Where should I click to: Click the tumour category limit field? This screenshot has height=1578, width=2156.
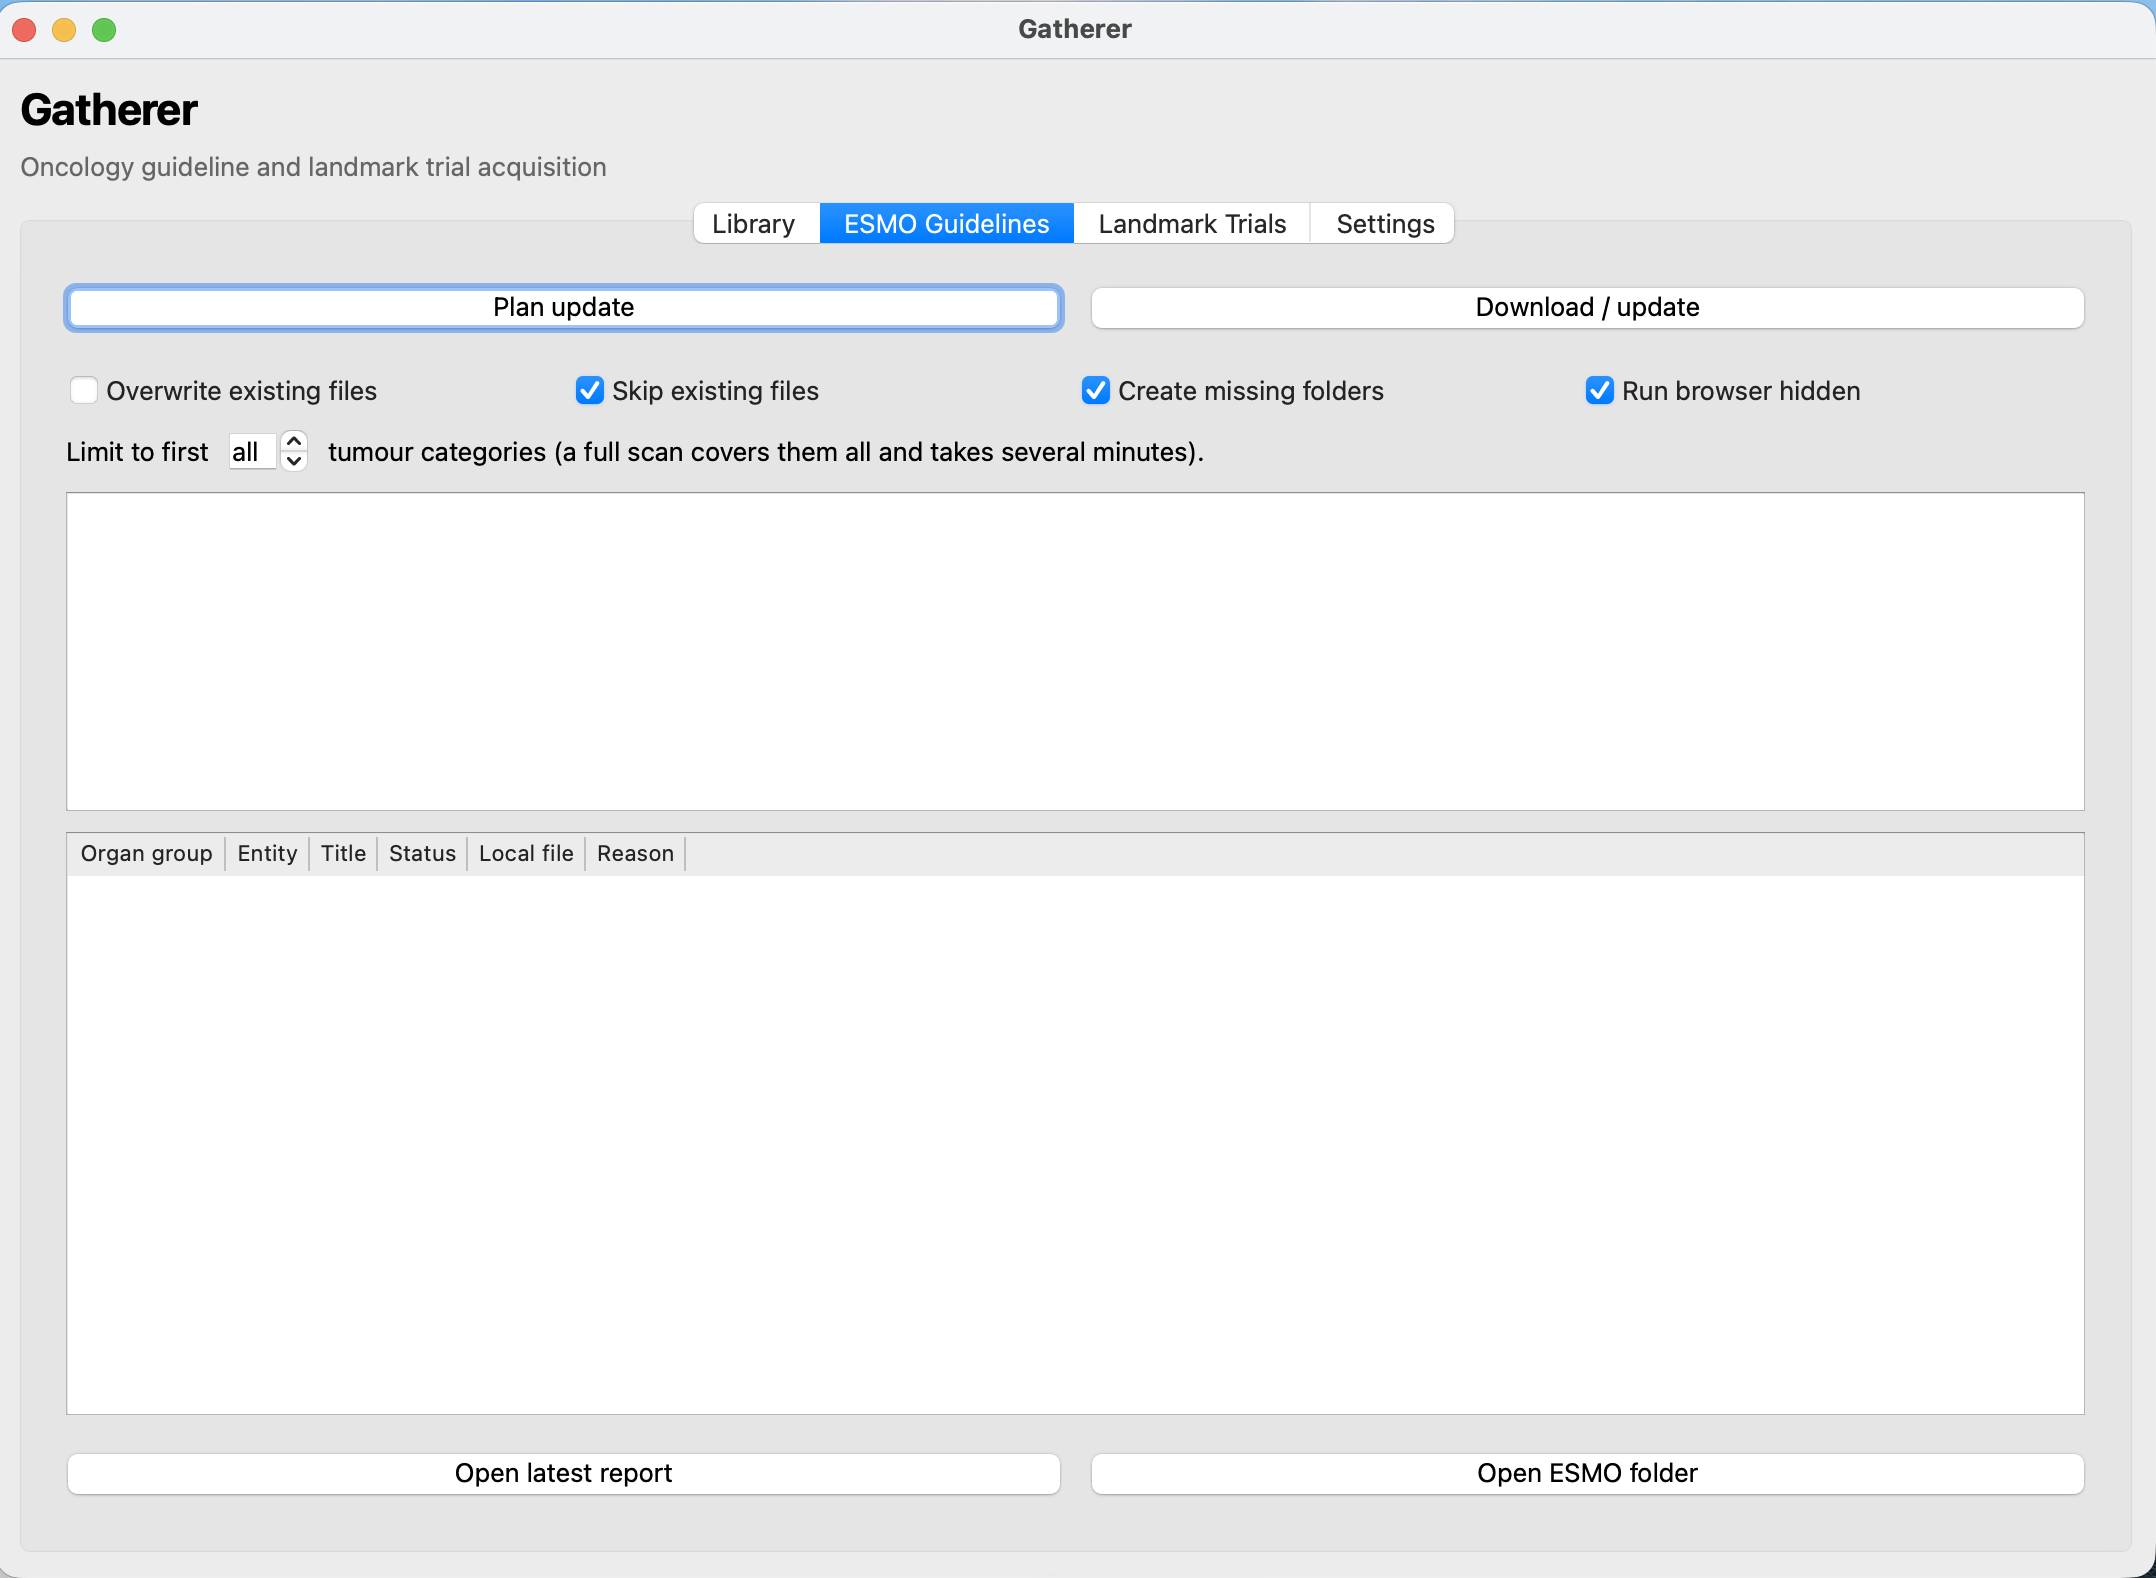[x=252, y=452]
